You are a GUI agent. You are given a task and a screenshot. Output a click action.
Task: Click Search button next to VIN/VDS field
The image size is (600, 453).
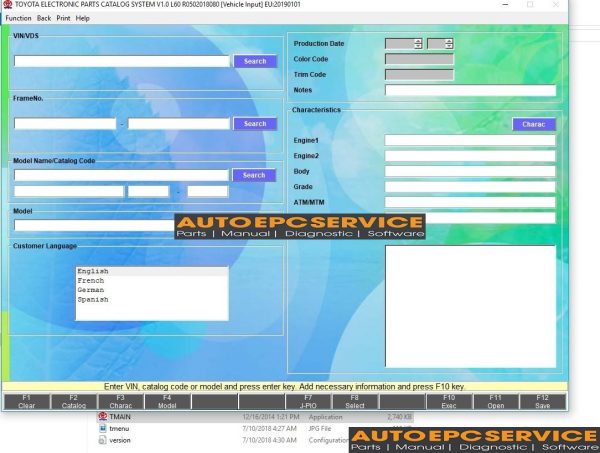255,61
